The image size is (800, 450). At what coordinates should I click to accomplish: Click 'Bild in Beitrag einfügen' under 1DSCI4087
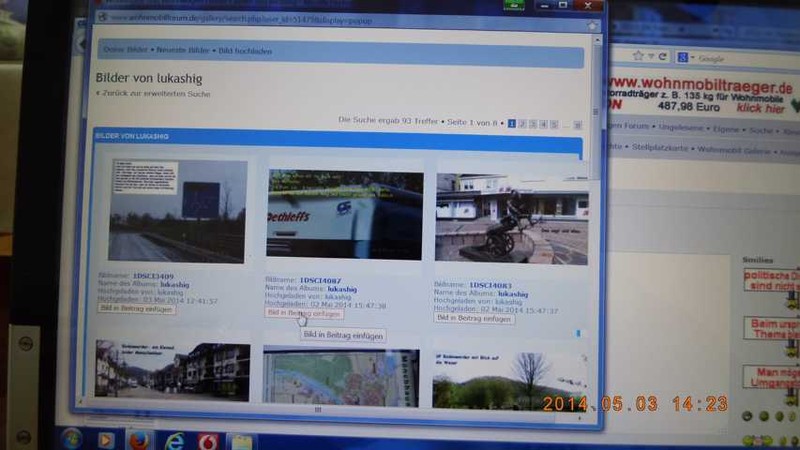click(303, 313)
